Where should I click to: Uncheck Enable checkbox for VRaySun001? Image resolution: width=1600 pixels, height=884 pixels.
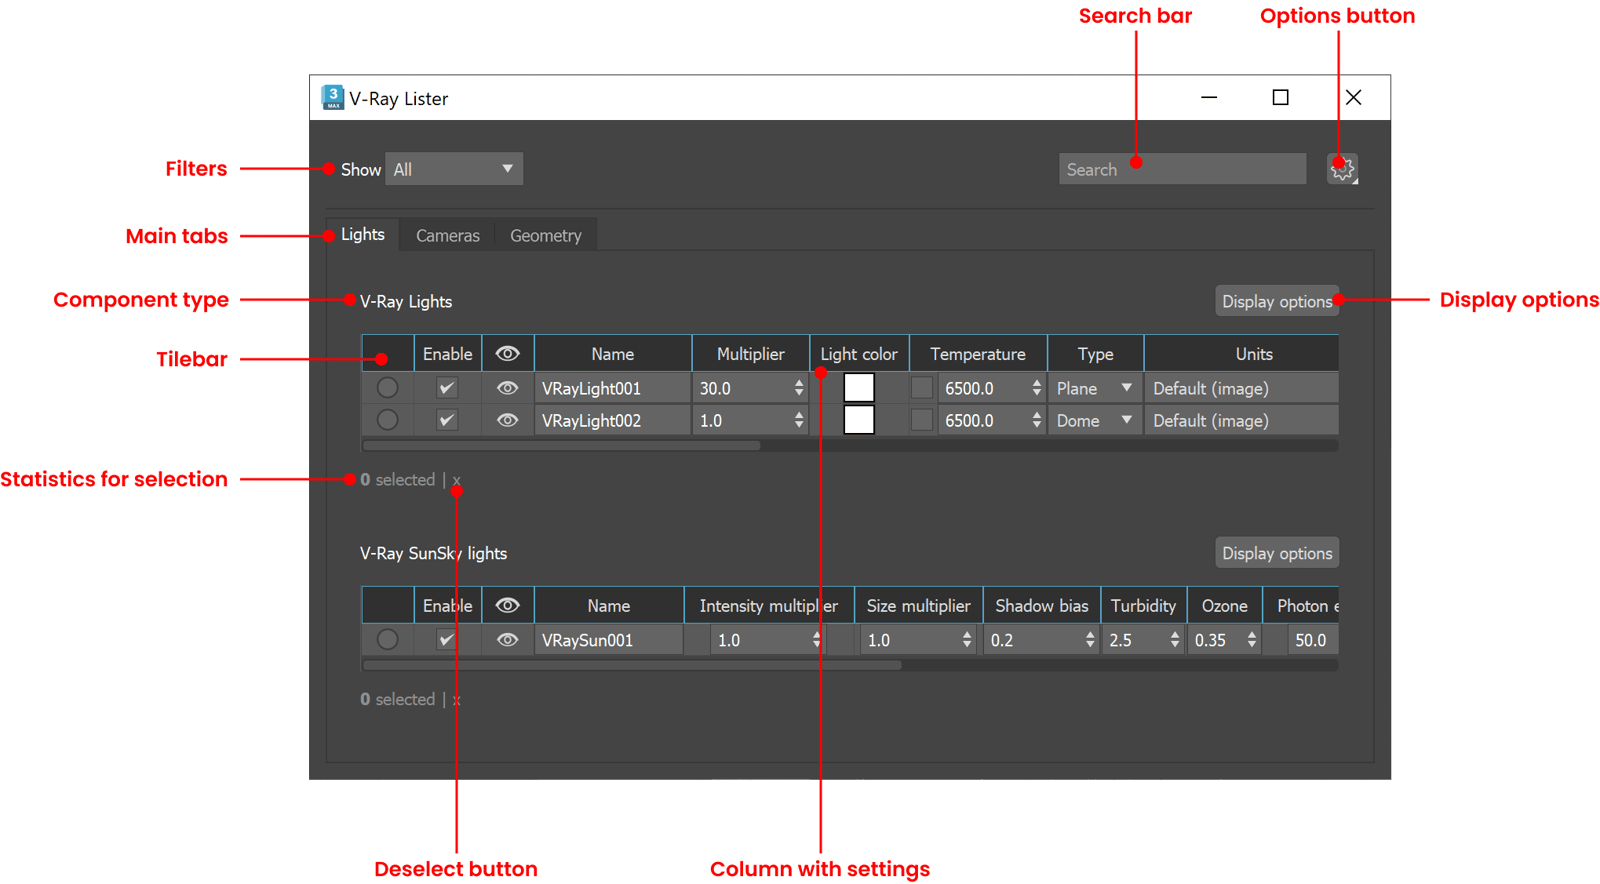coord(447,640)
